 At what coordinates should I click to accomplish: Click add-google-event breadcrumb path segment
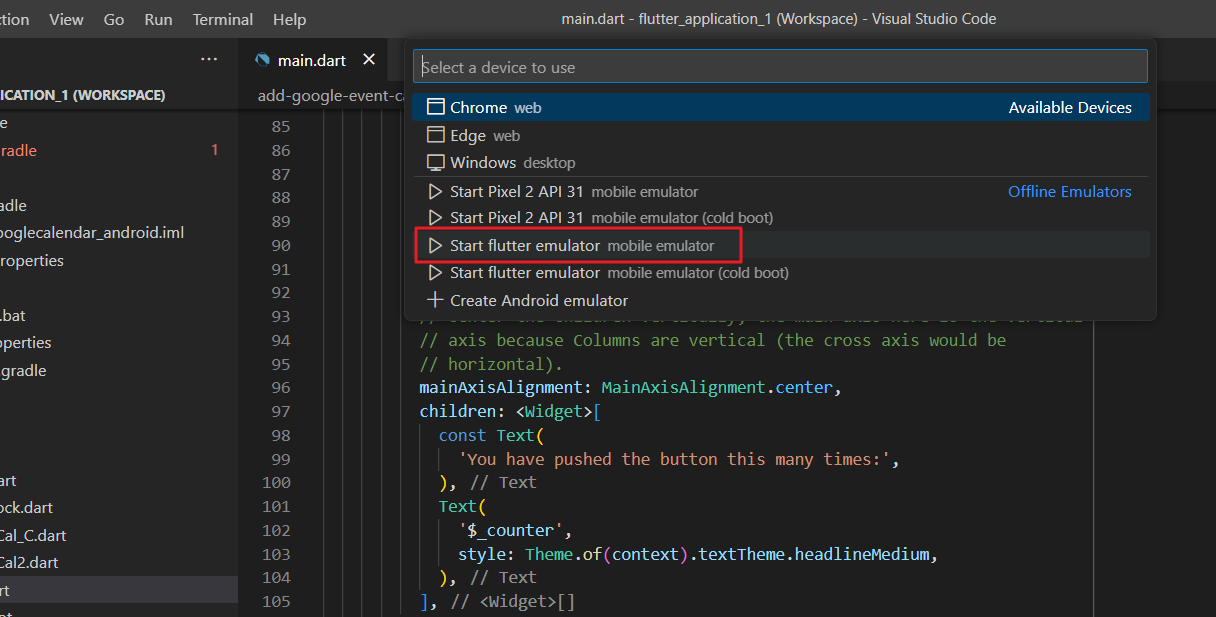point(330,96)
